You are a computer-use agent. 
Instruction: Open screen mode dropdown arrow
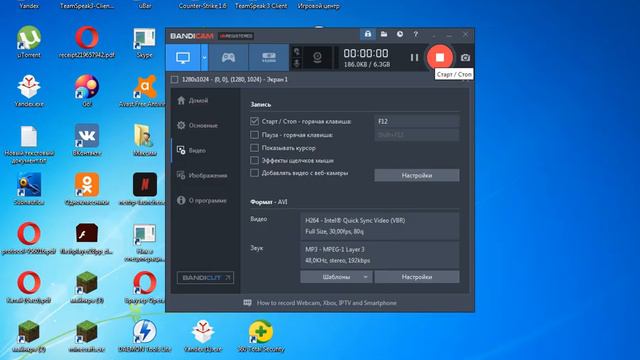[204, 58]
